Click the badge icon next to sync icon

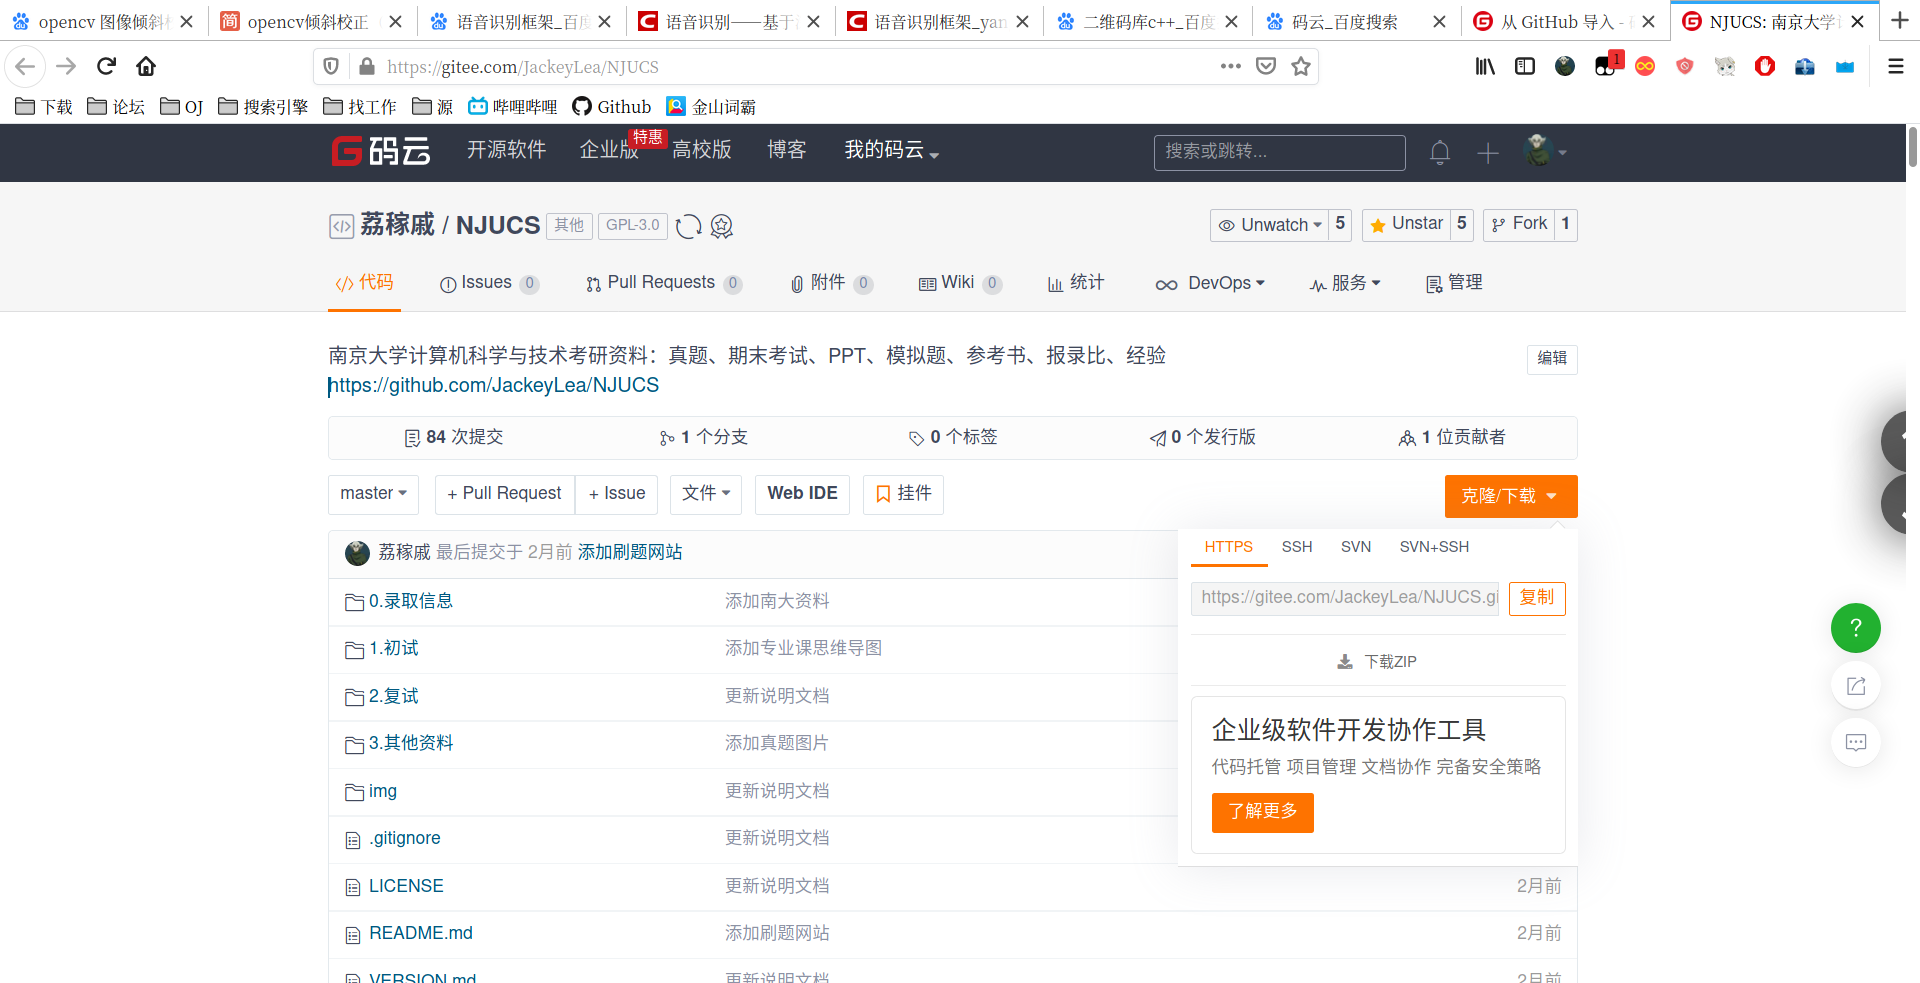click(722, 227)
